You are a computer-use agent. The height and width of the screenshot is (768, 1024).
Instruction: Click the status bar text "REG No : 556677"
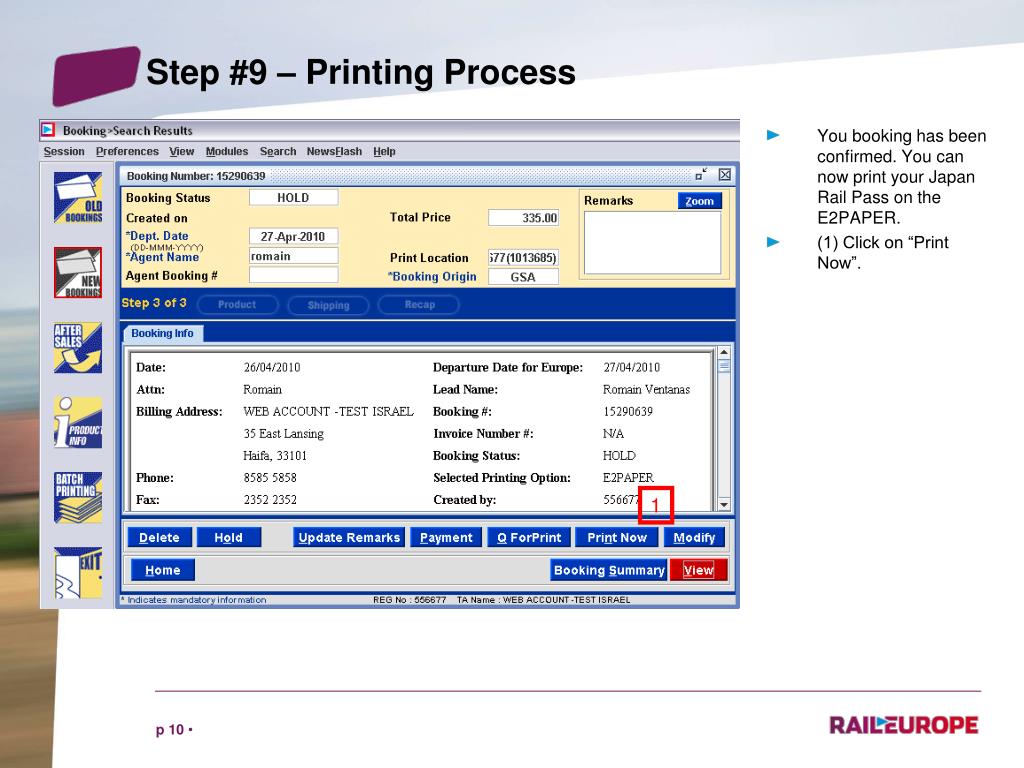409,600
